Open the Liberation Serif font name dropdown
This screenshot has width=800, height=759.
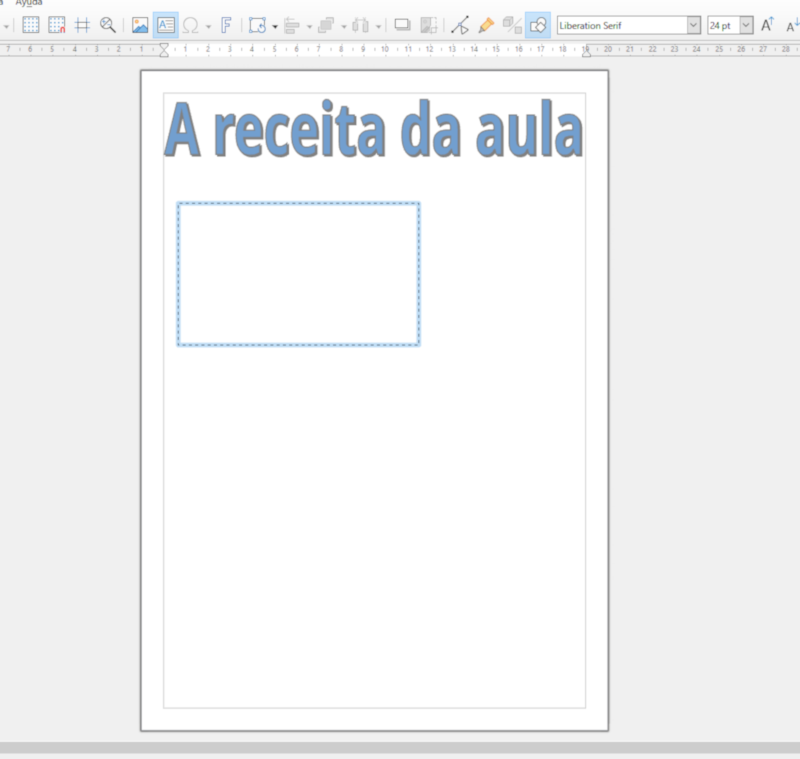[695, 25]
